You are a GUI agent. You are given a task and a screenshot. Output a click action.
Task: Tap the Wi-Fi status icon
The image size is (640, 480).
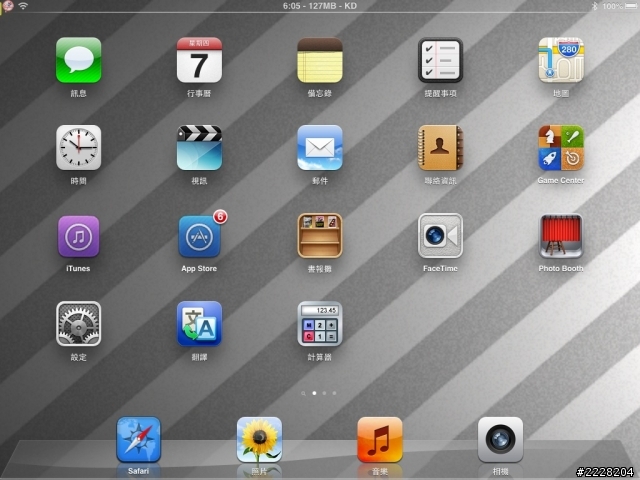pyautogui.click(x=23, y=6)
